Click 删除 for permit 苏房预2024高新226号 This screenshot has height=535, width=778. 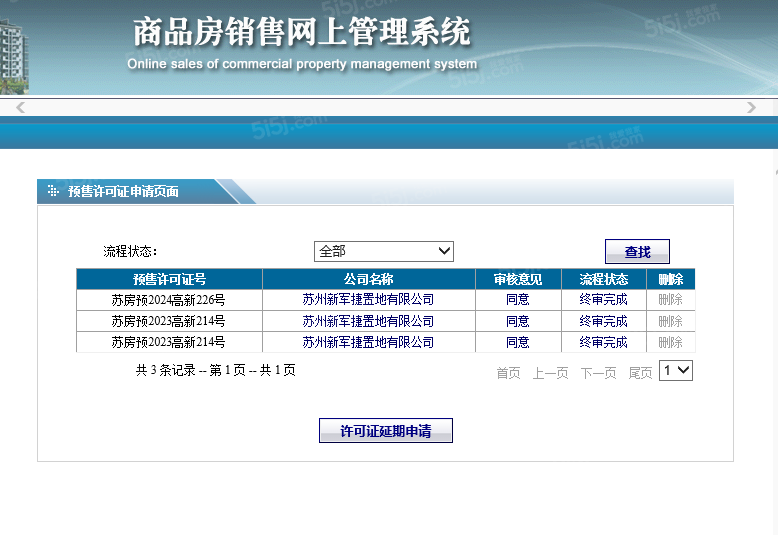(670, 300)
